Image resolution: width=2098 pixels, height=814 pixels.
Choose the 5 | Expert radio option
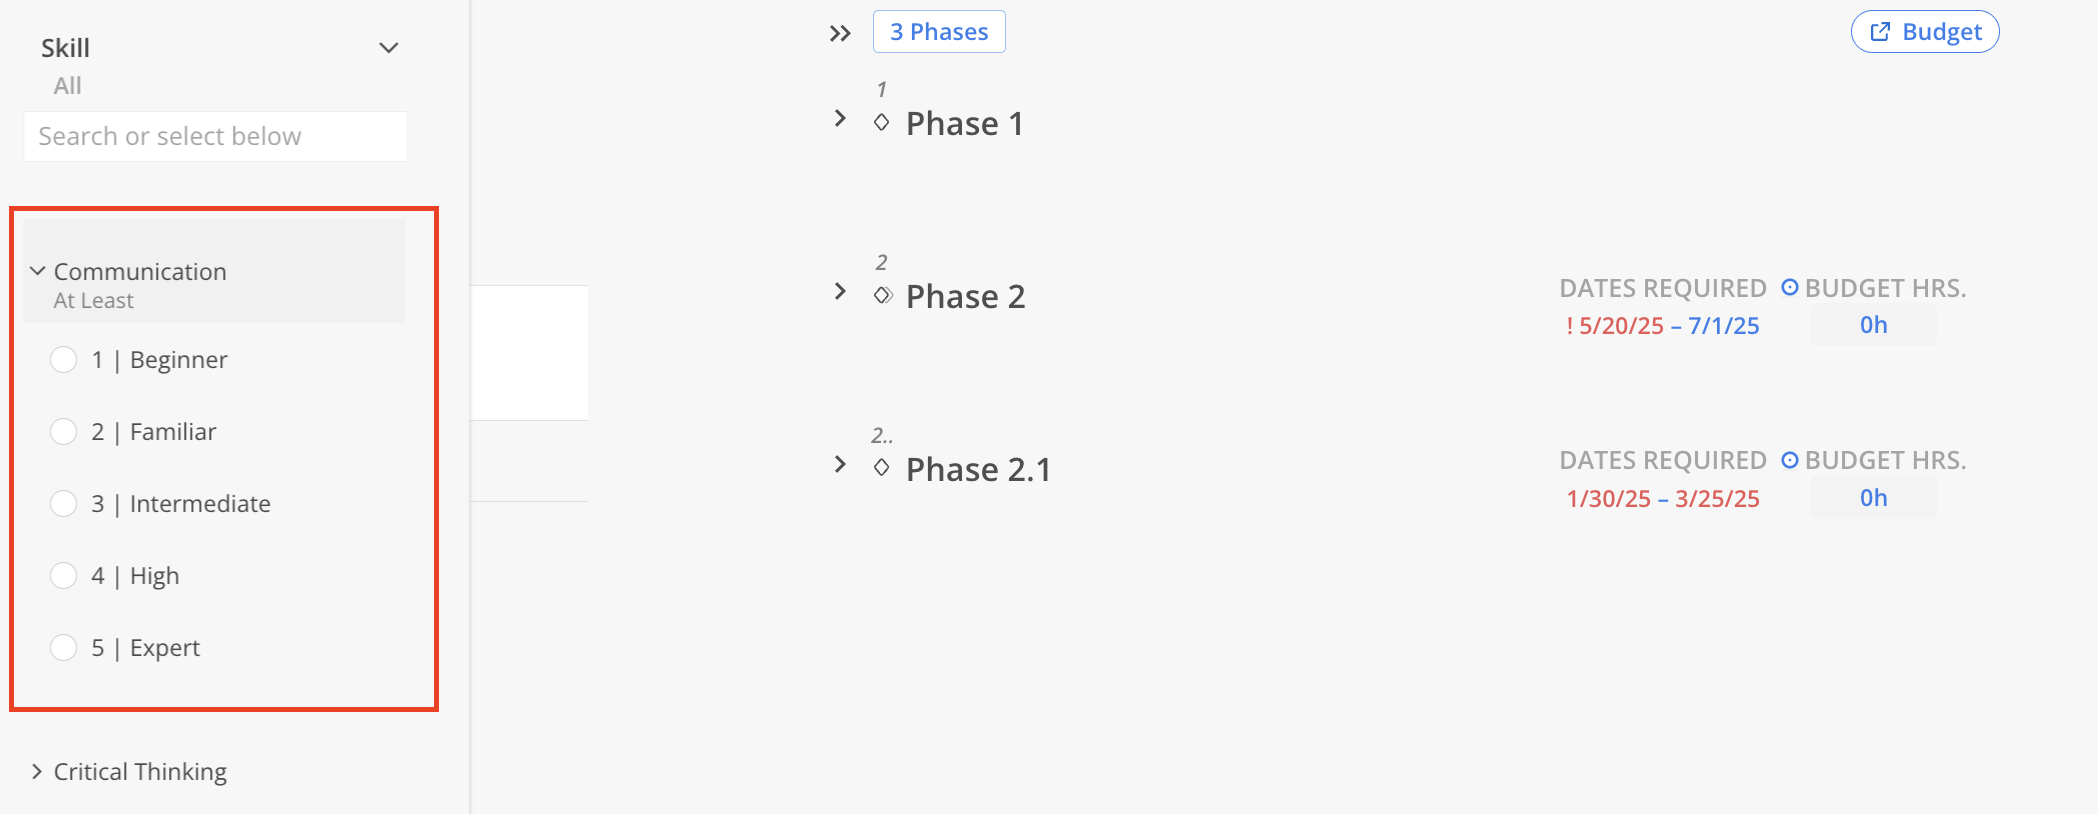[63, 648]
